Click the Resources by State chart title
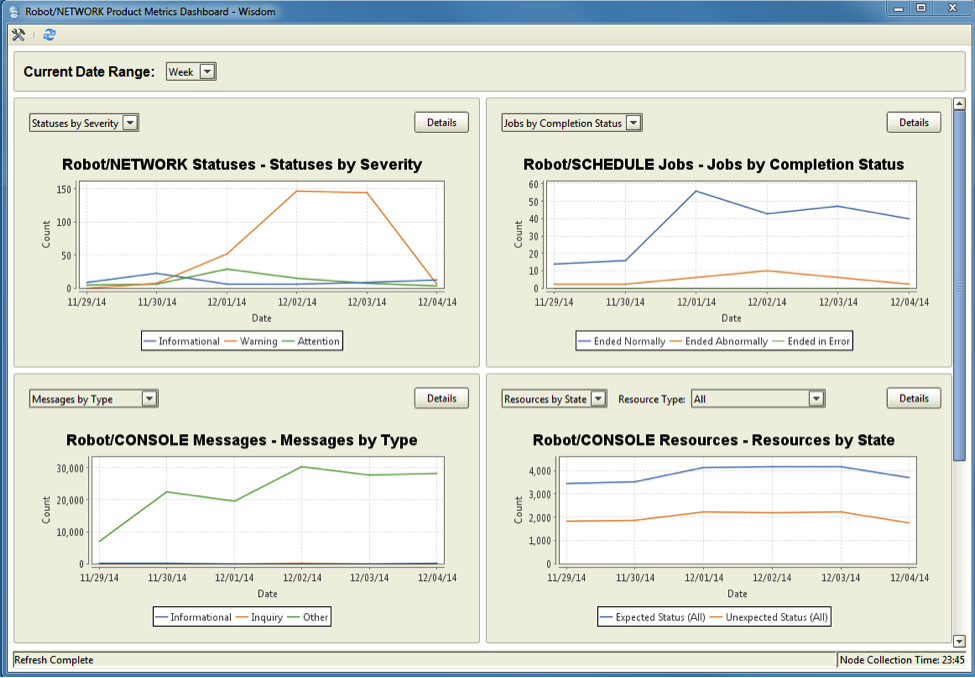The height and width of the screenshot is (678, 975). [713, 440]
